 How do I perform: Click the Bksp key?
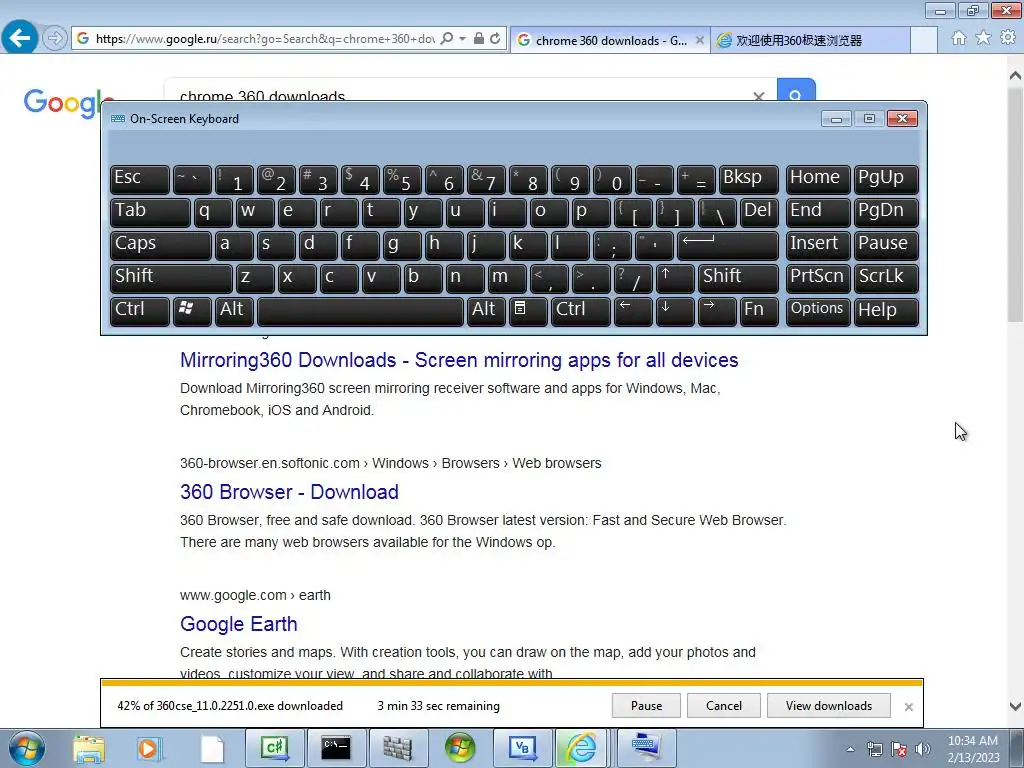pyautogui.click(x=748, y=180)
